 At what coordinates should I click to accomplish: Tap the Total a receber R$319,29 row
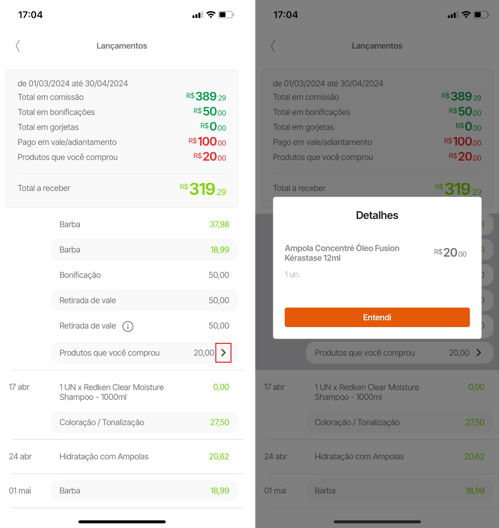122,188
